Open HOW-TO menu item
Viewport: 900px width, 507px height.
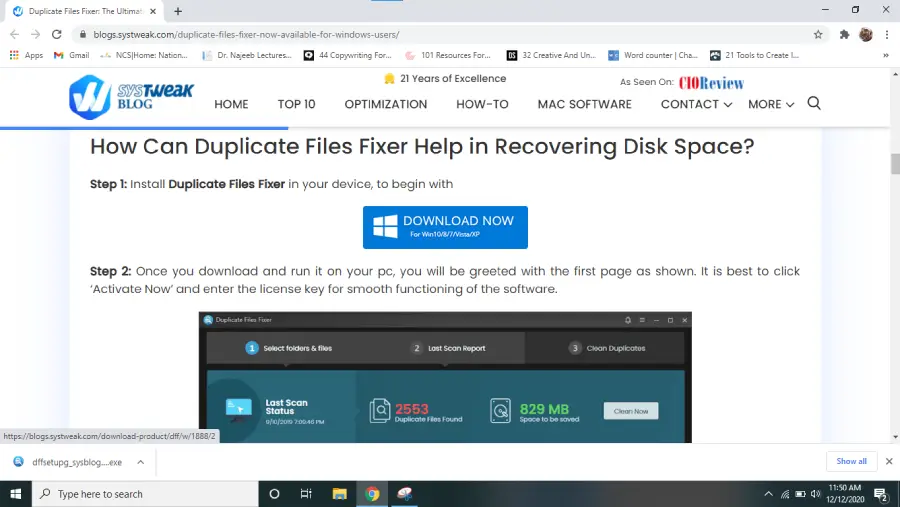[482, 105]
